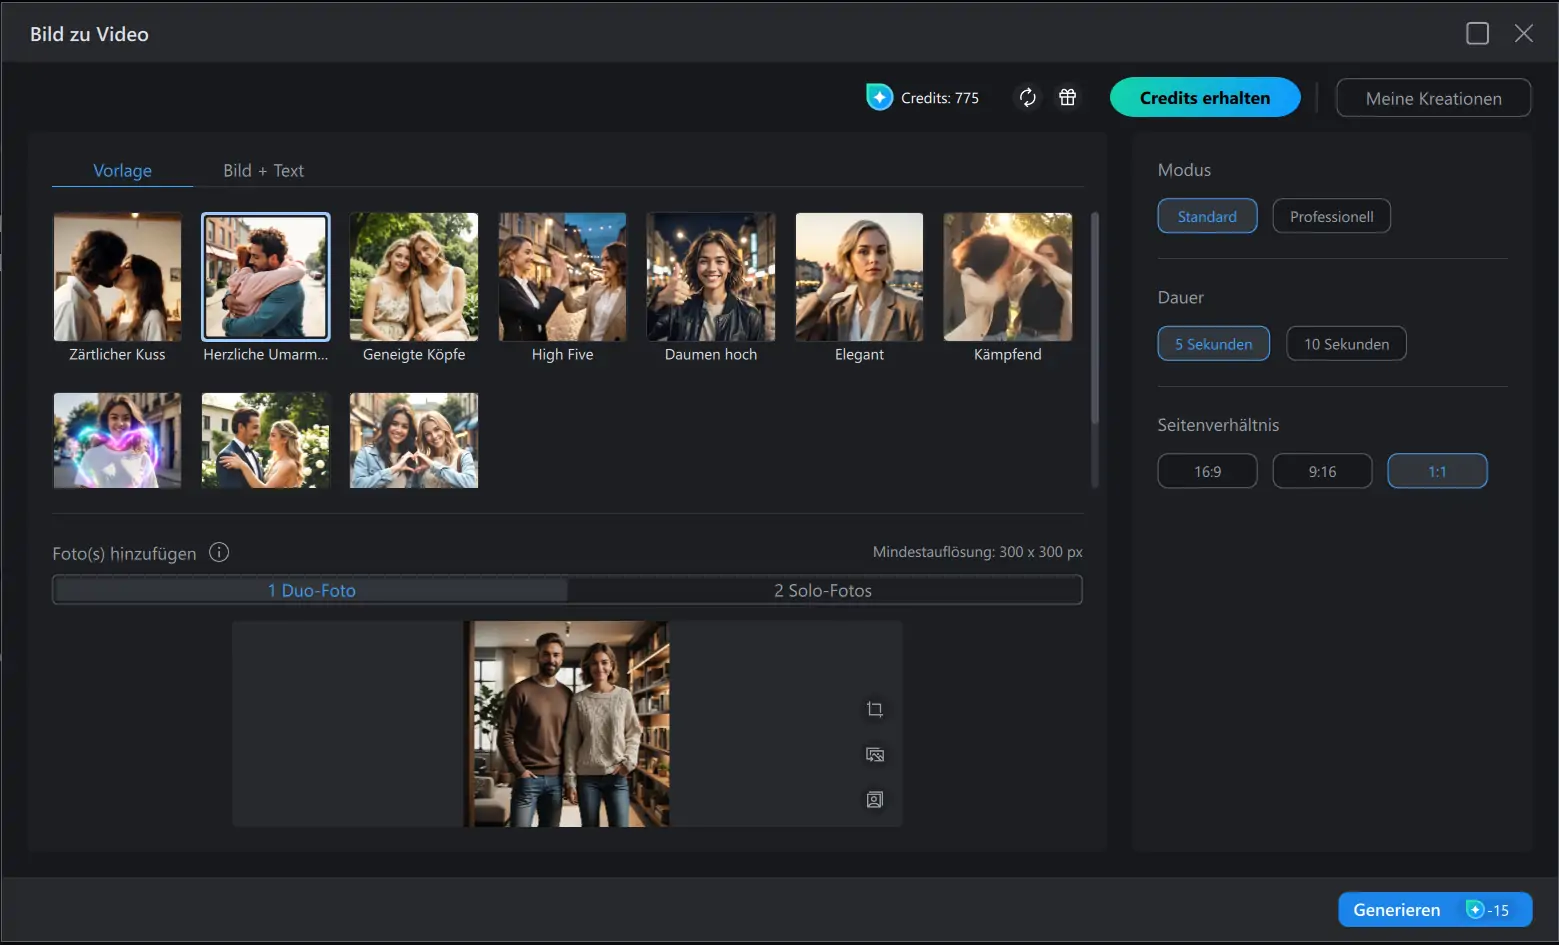Image resolution: width=1559 pixels, height=945 pixels.
Task: Select the 2 Solo-Fotos option
Action: [x=823, y=590]
